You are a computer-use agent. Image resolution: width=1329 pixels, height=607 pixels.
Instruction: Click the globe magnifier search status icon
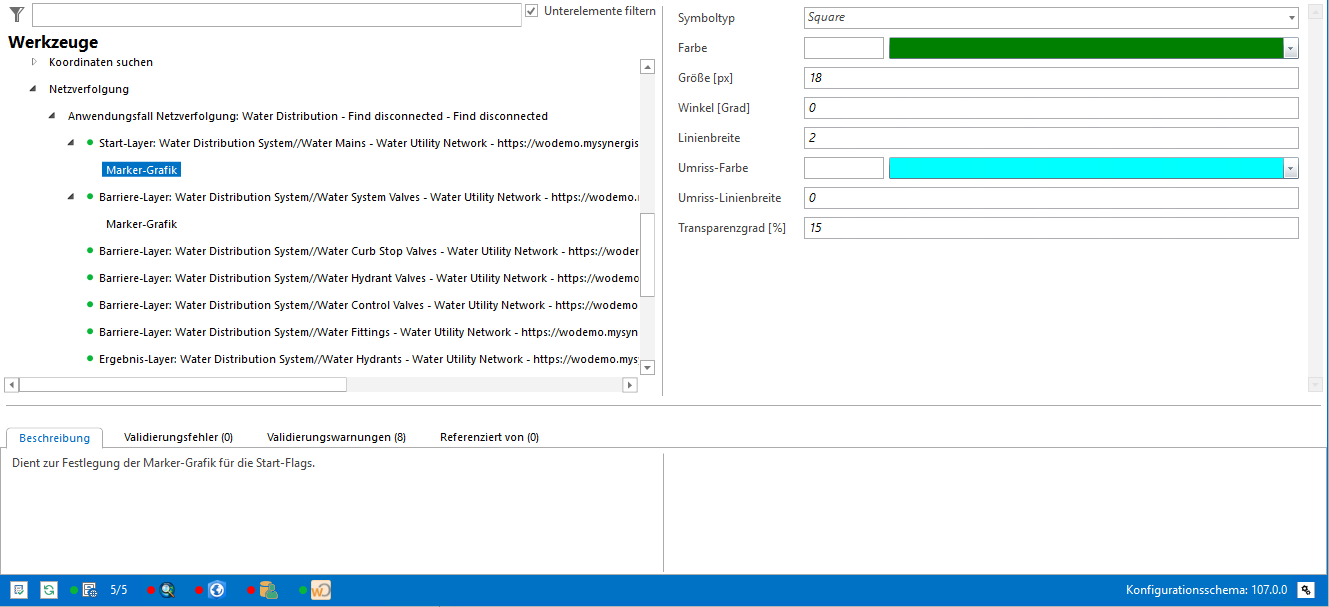(167, 590)
